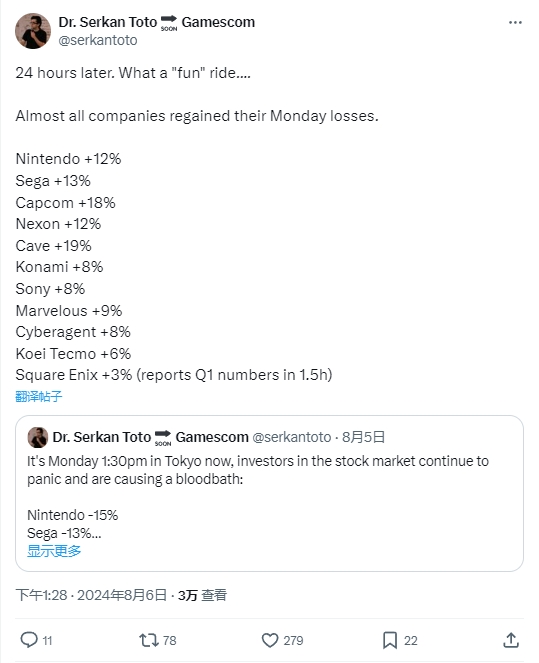
Task: Open the quoted post's 8月5日 date
Action: (x=363, y=437)
